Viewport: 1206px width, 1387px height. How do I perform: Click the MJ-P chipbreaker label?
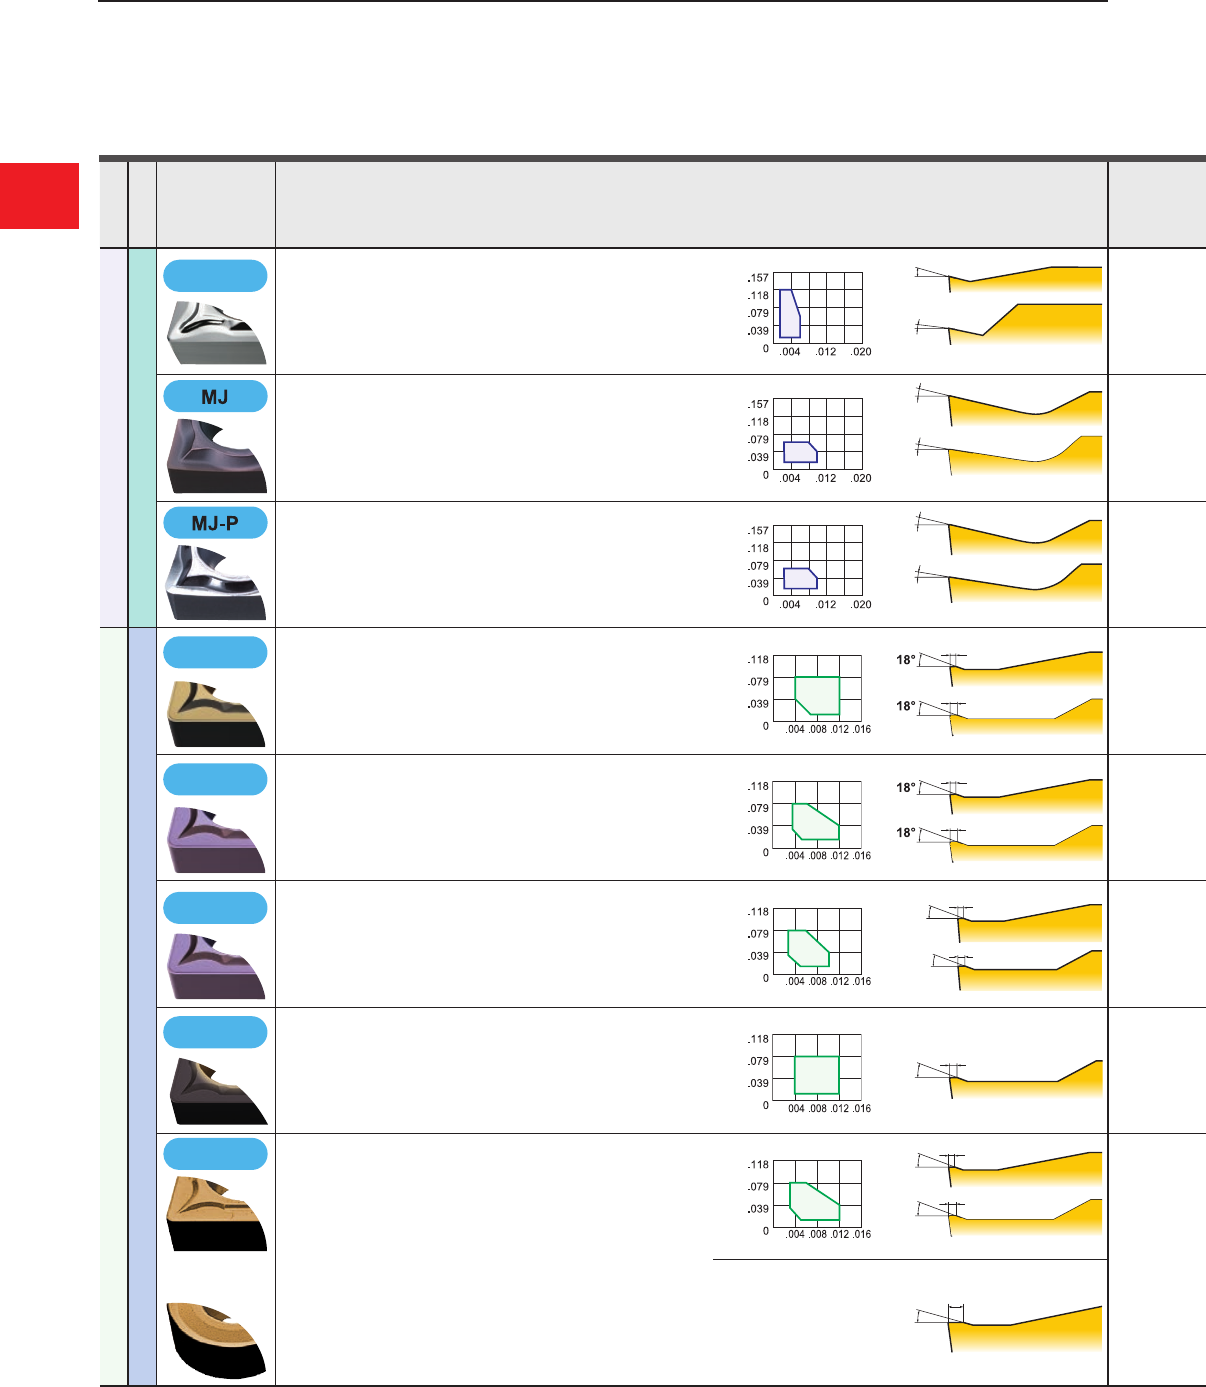click(x=215, y=523)
